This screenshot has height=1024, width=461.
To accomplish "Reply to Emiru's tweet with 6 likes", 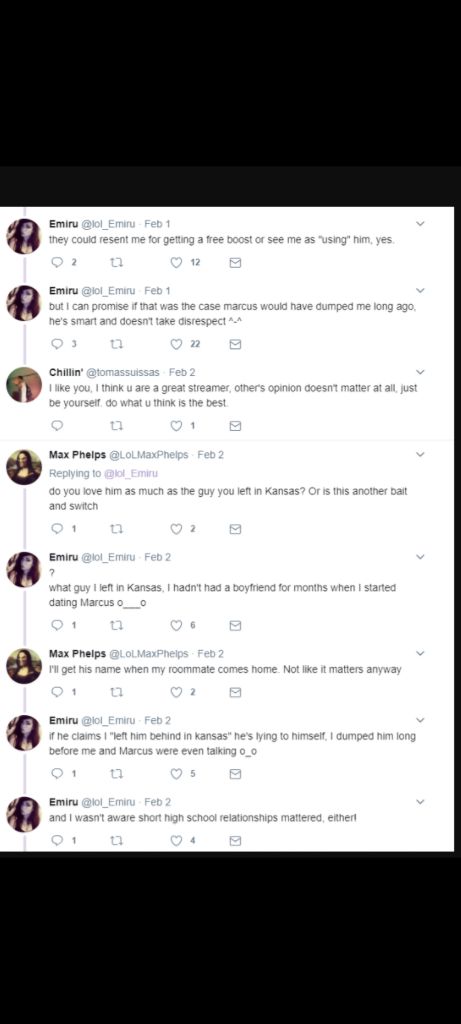I will [x=57, y=626].
